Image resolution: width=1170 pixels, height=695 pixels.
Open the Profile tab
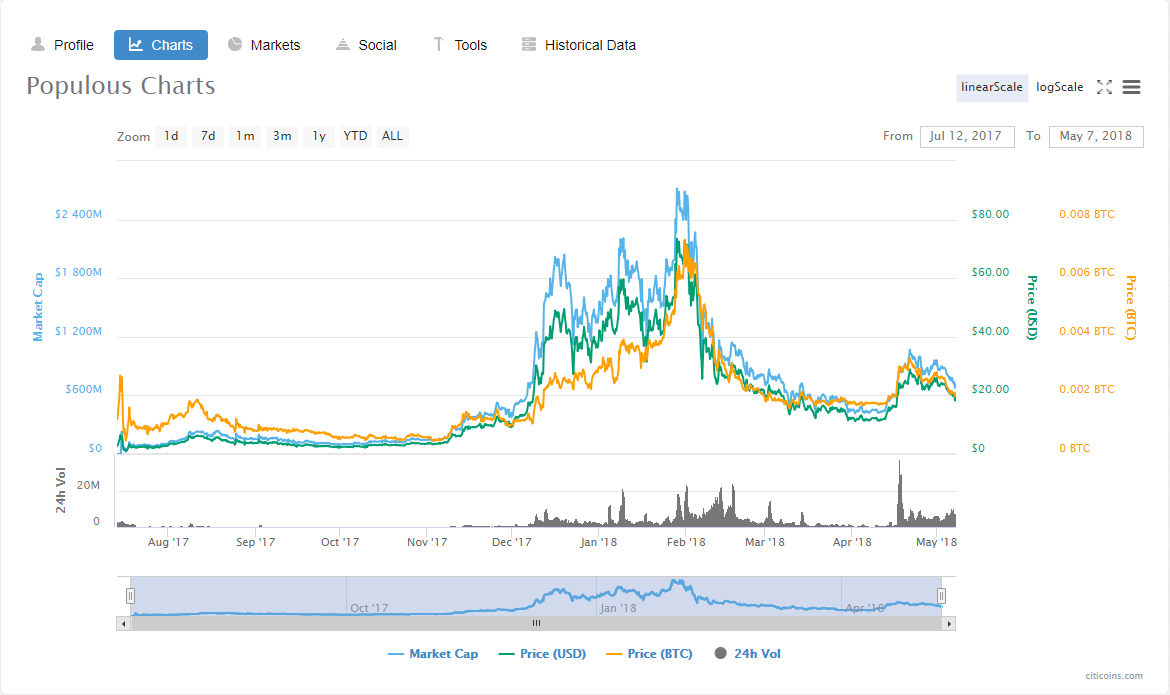tap(62, 45)
